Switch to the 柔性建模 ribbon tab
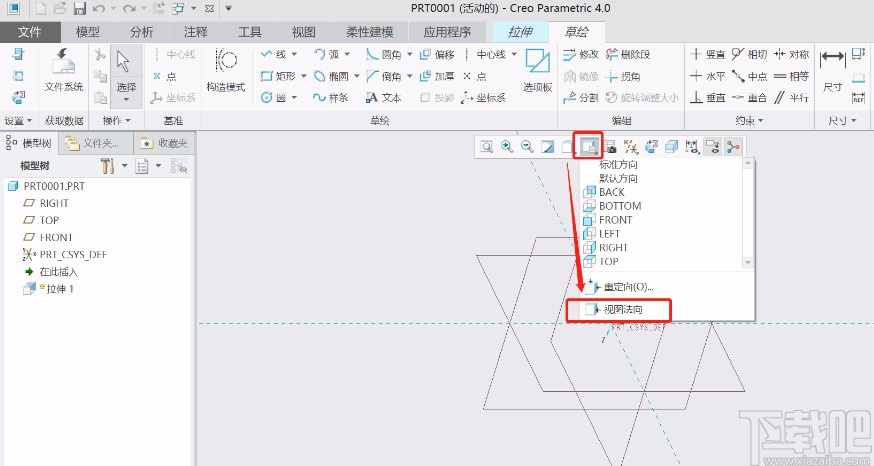The image size is (874, 466). coord(370,32)
